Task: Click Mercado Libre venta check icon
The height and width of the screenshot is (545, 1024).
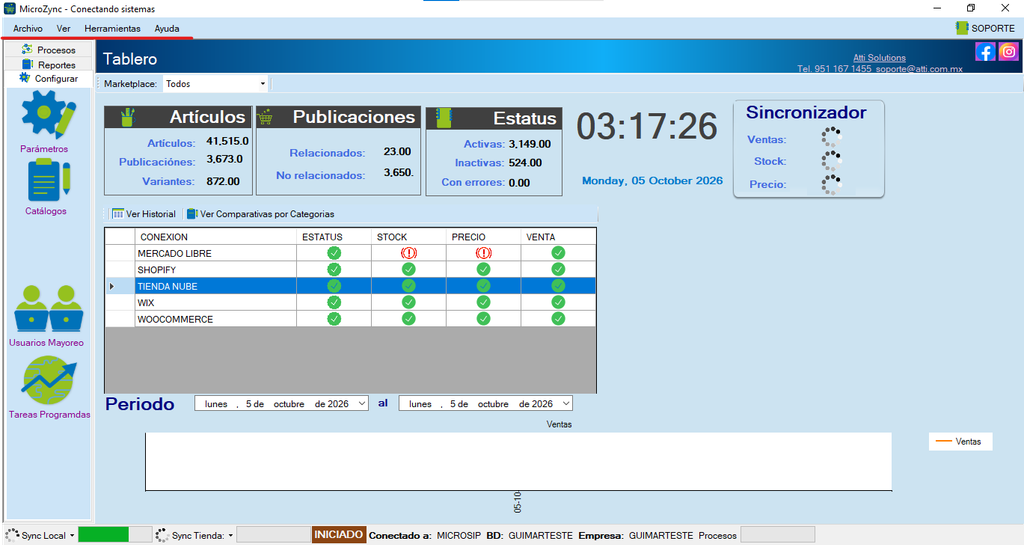Action: click(x=558, y=253)
